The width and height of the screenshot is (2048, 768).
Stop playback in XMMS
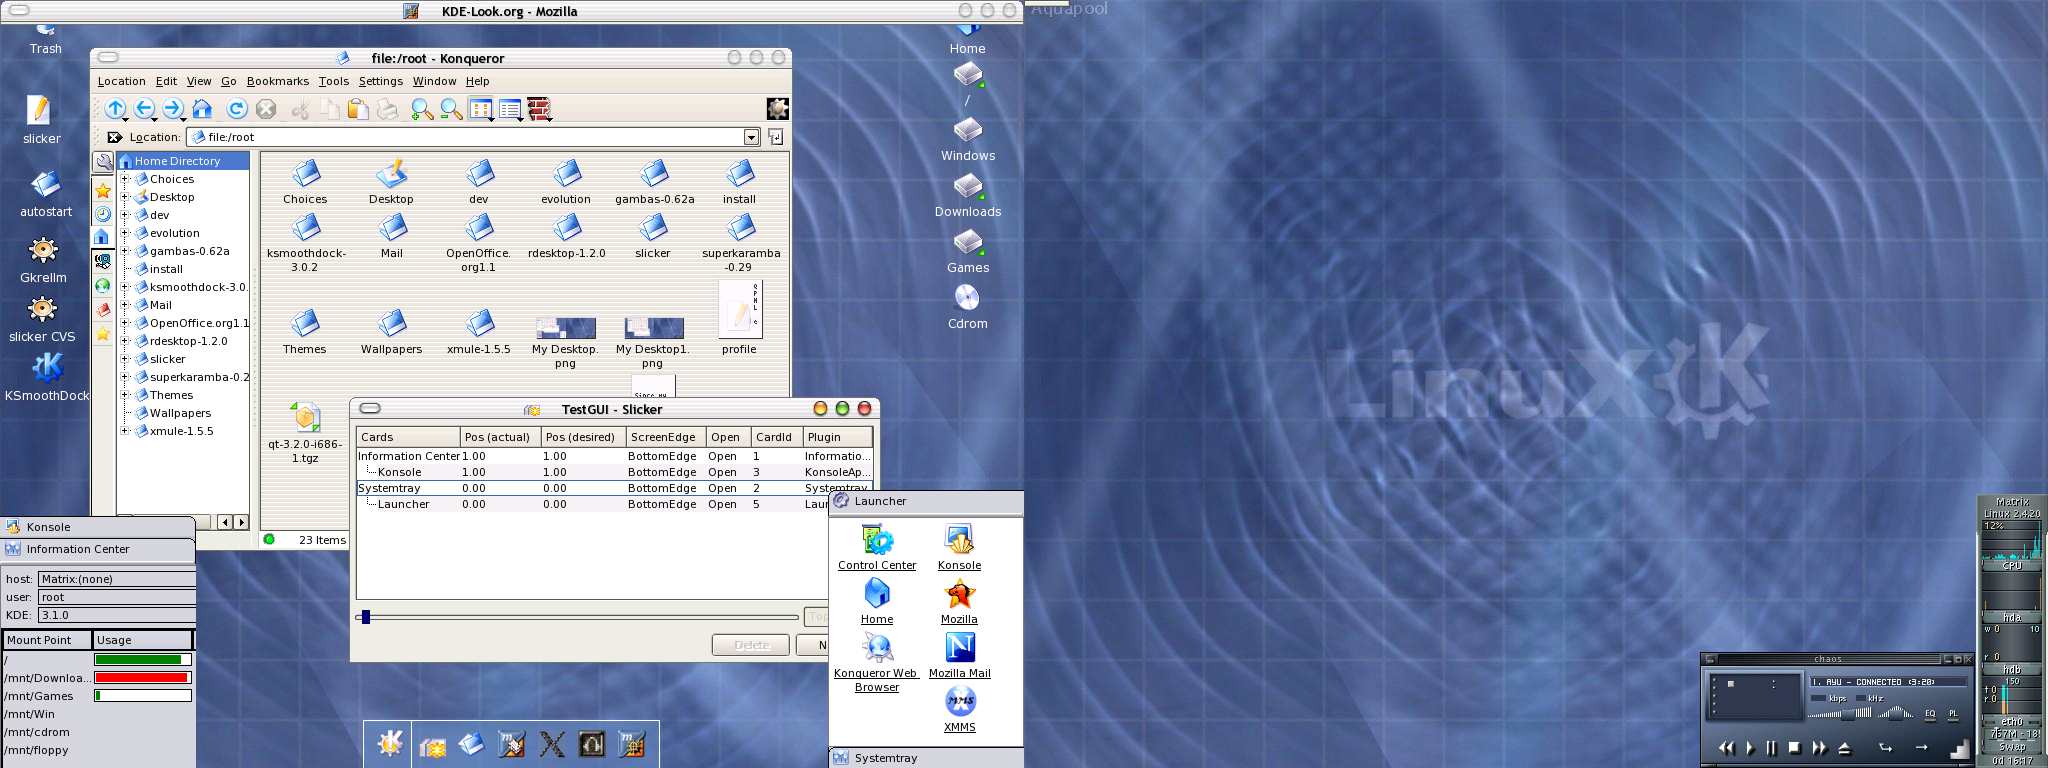[1794, 747]
